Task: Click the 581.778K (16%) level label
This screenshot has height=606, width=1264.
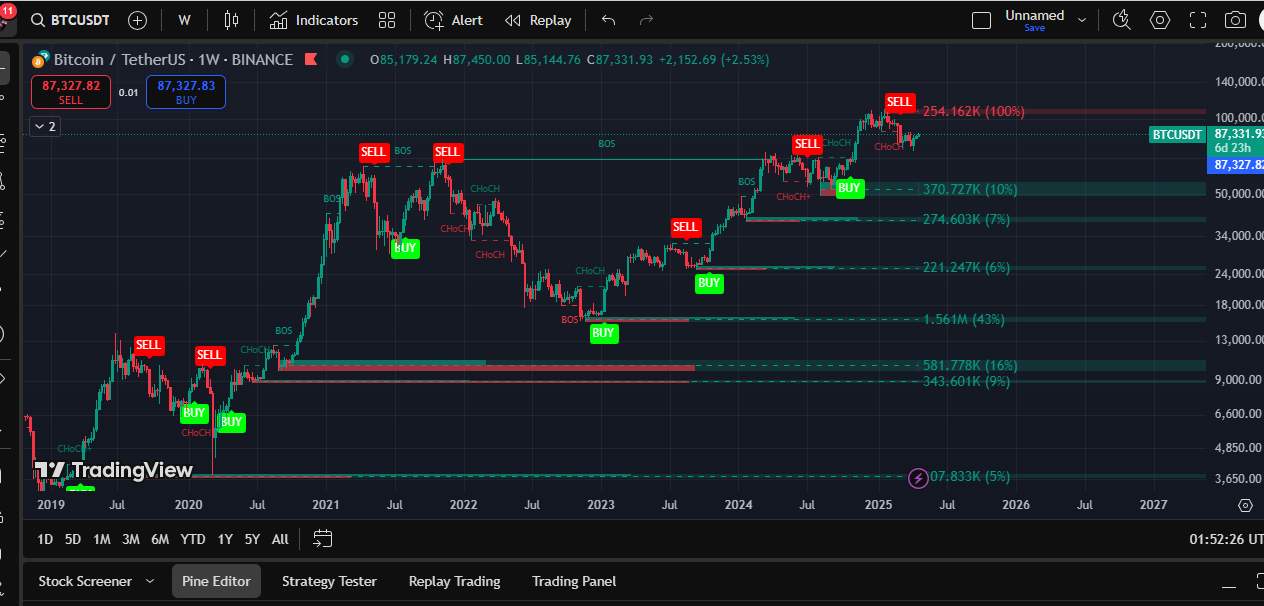Action: pos(970,365)
